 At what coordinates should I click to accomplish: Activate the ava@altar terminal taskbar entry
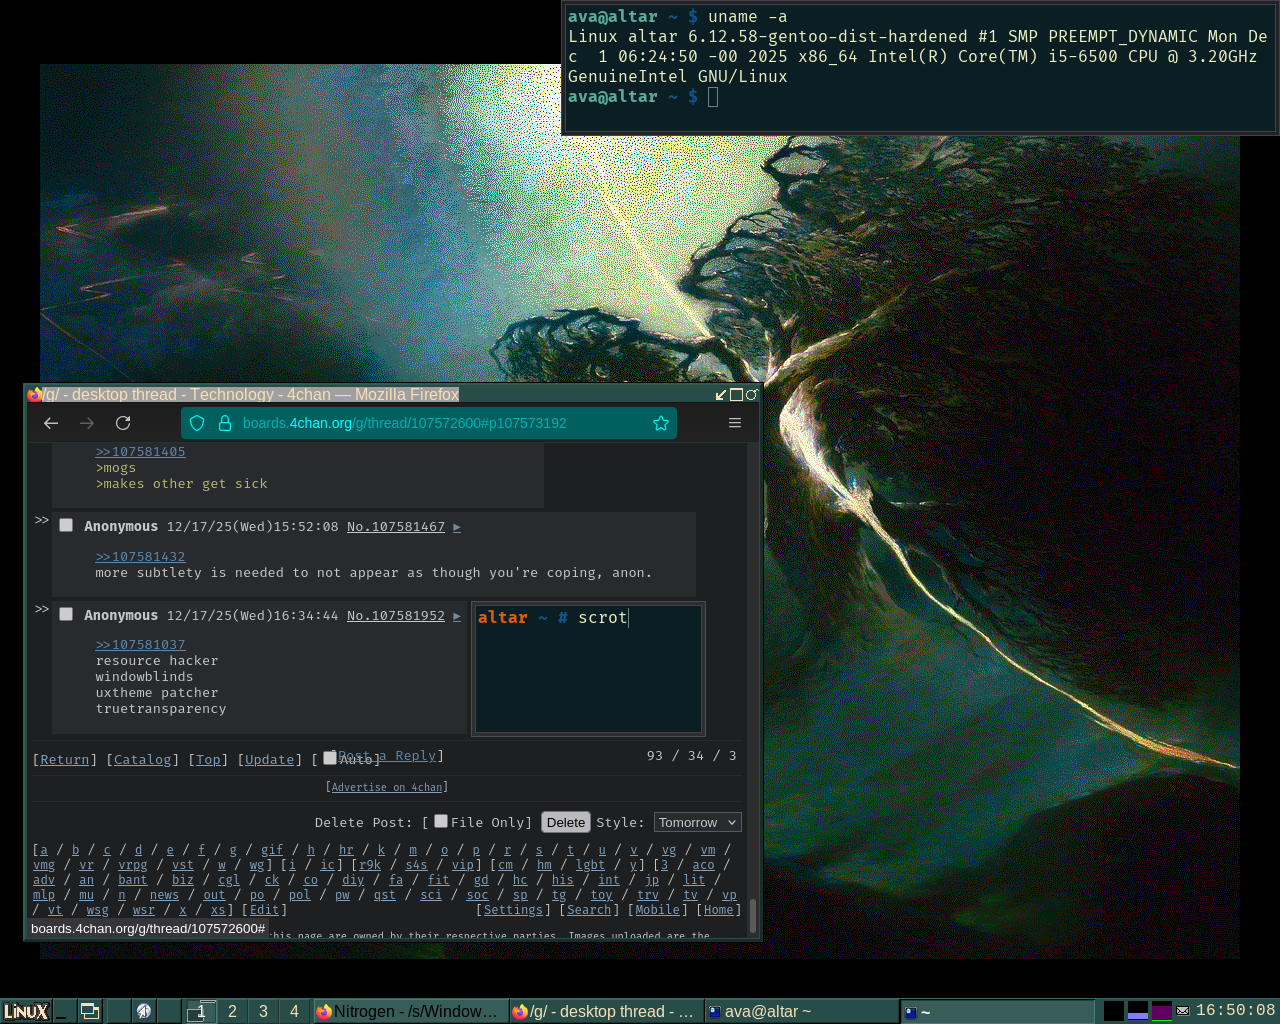pos(801,1011)
